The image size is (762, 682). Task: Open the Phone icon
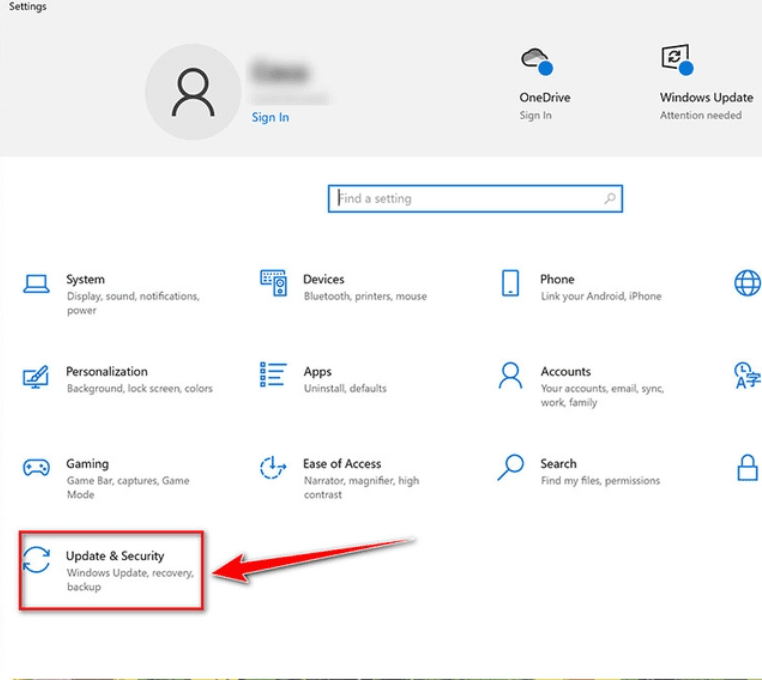[x=510, y=283]
